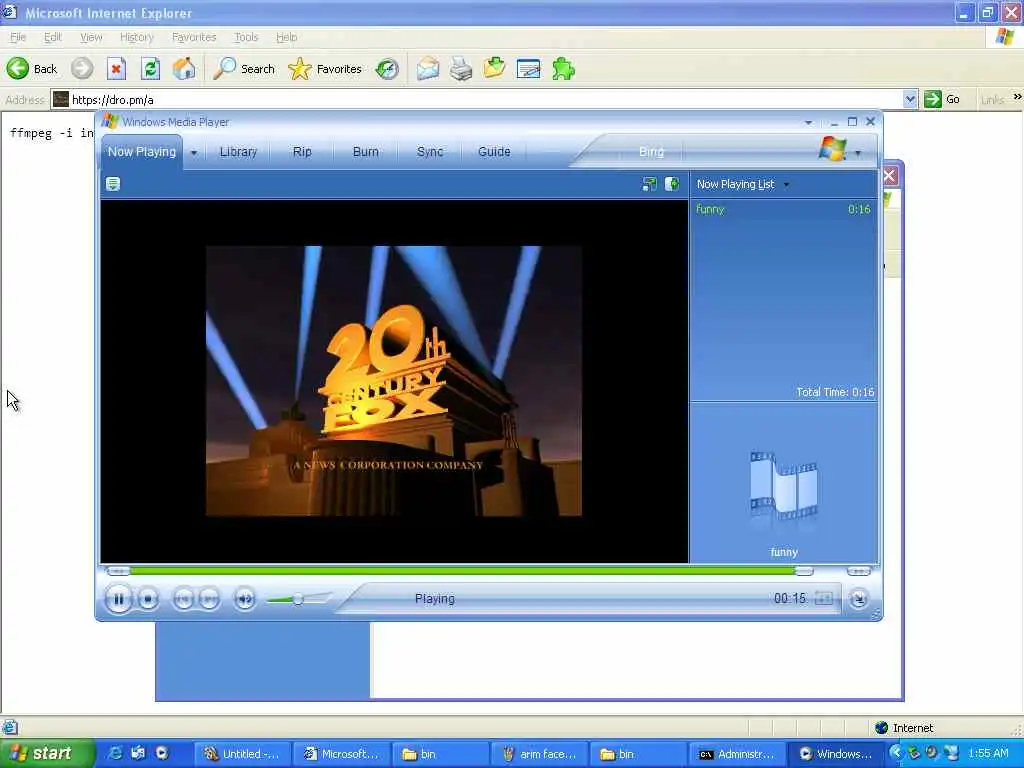Click the Edit page toolbar icon
1024x768 pixels.
(x=494, y=69)
